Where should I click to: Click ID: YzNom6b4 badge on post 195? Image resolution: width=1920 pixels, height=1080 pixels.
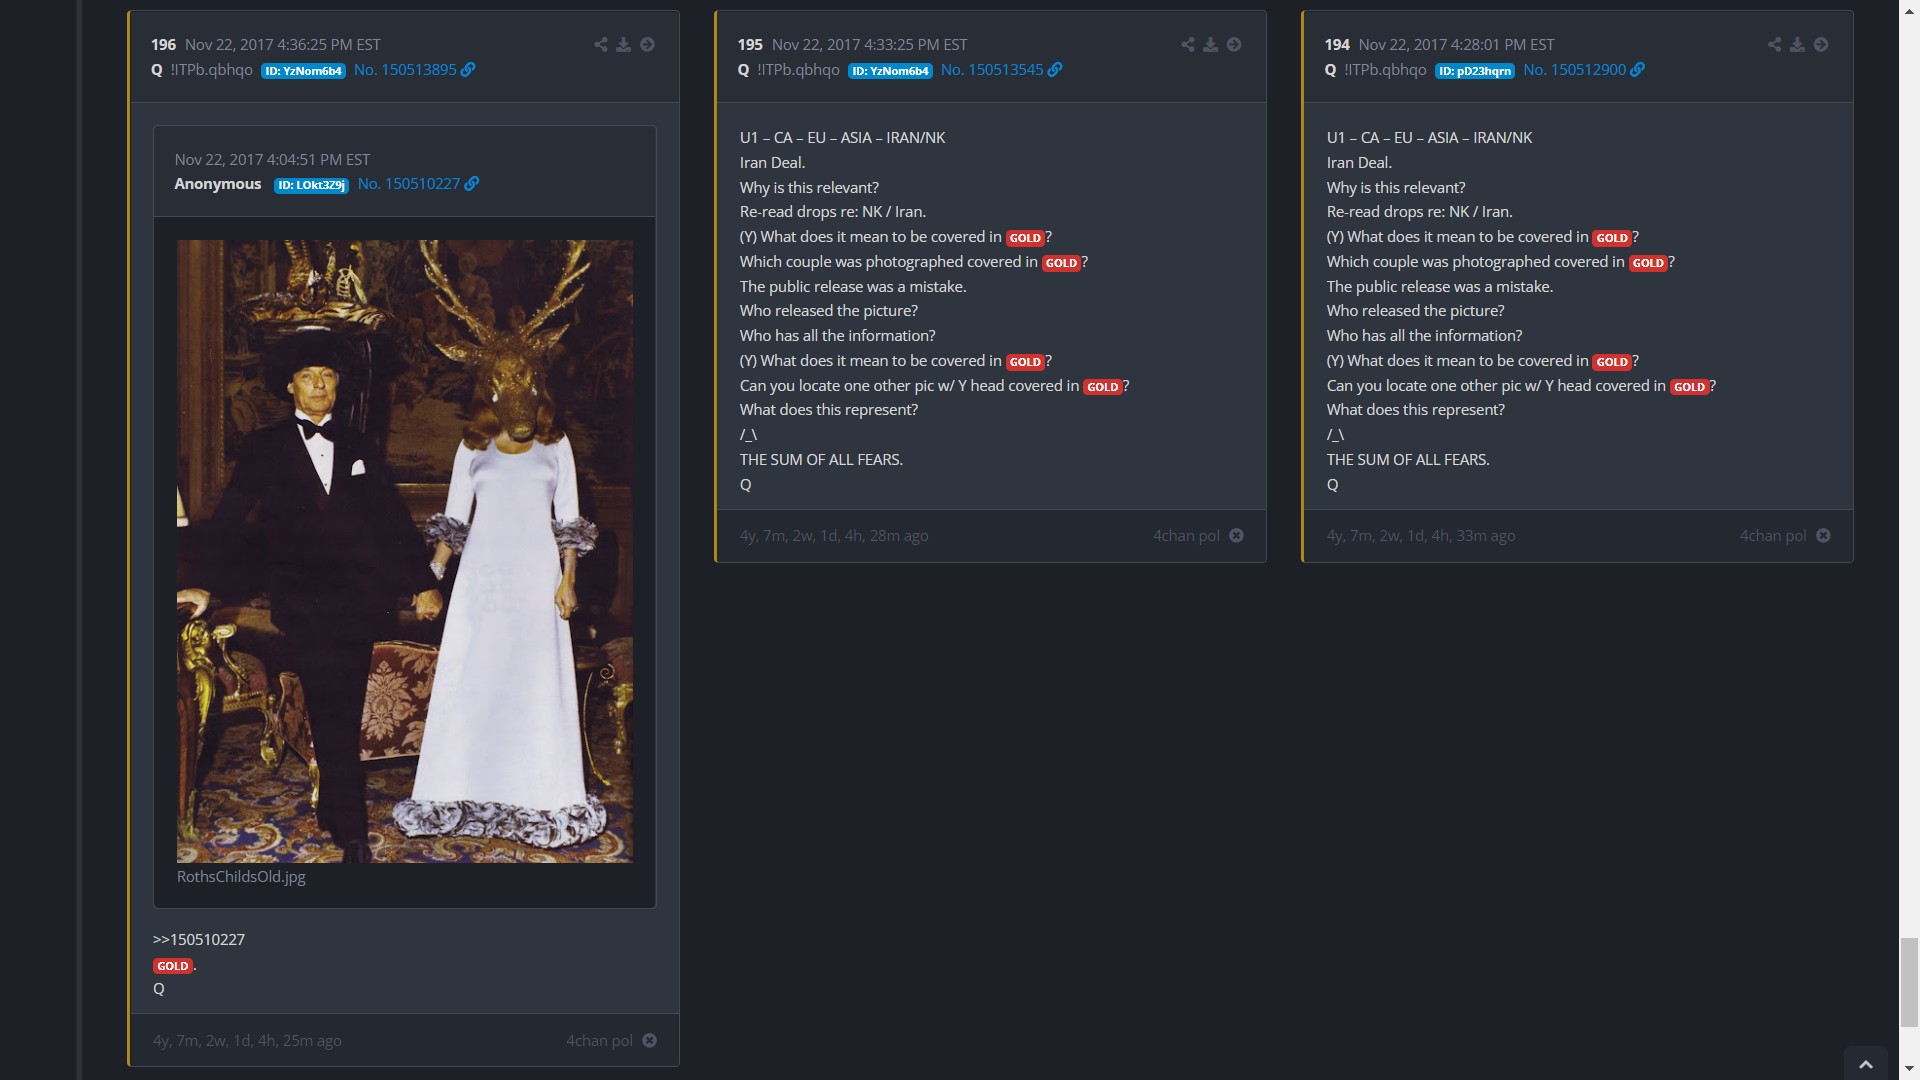(x=890, y=71)
